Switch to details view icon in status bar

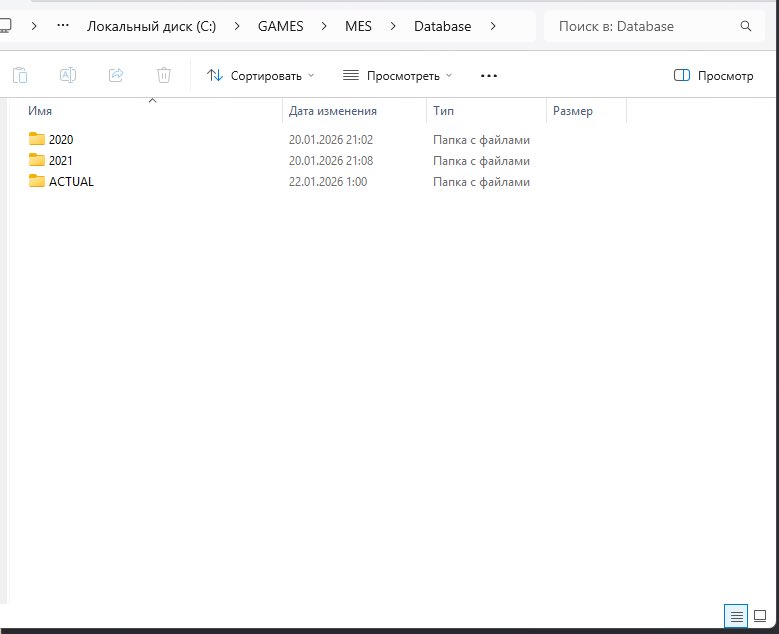pos(736,617)
